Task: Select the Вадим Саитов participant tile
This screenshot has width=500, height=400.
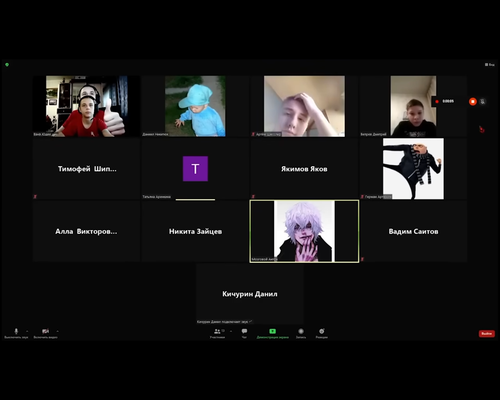Action: pyautogui.click(x=413, y=231)
